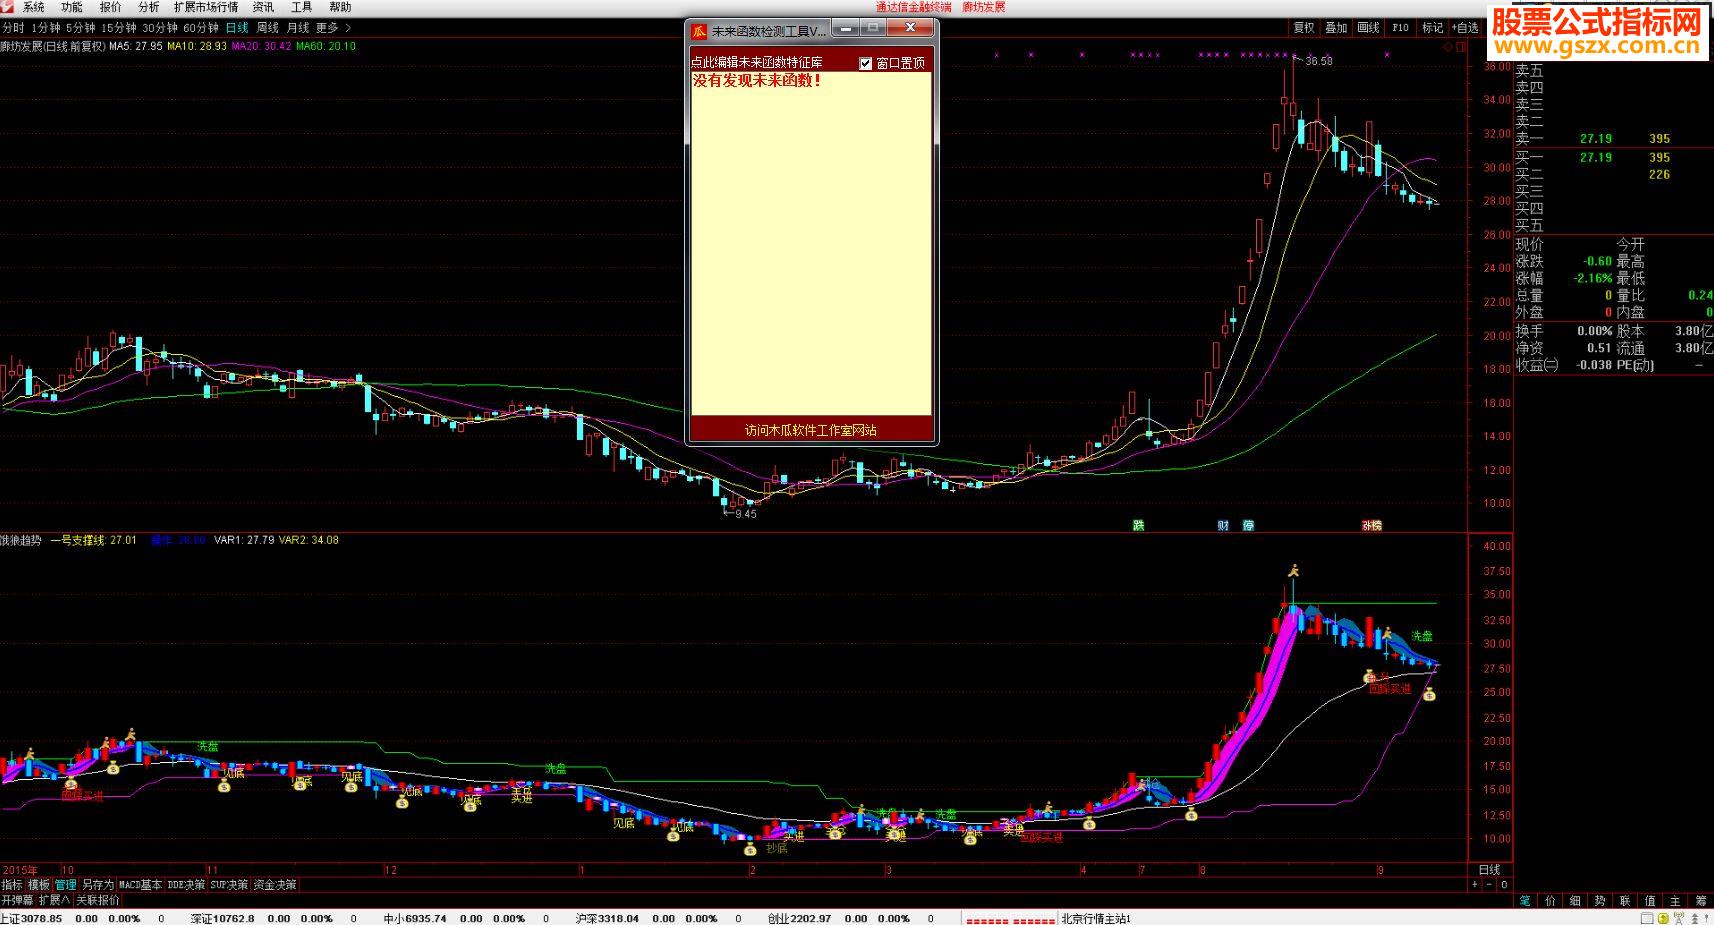Click the 跌 marker below main chart

coord(1138,525)
